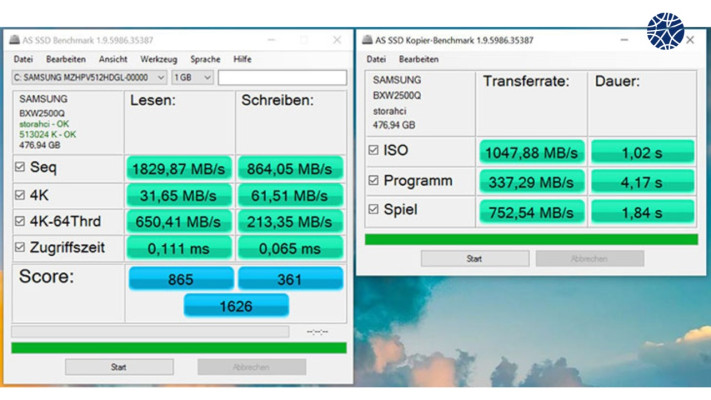Screen dimensions: 711x400
Task: Click the Schreiben column header
Action: [278, 100]
